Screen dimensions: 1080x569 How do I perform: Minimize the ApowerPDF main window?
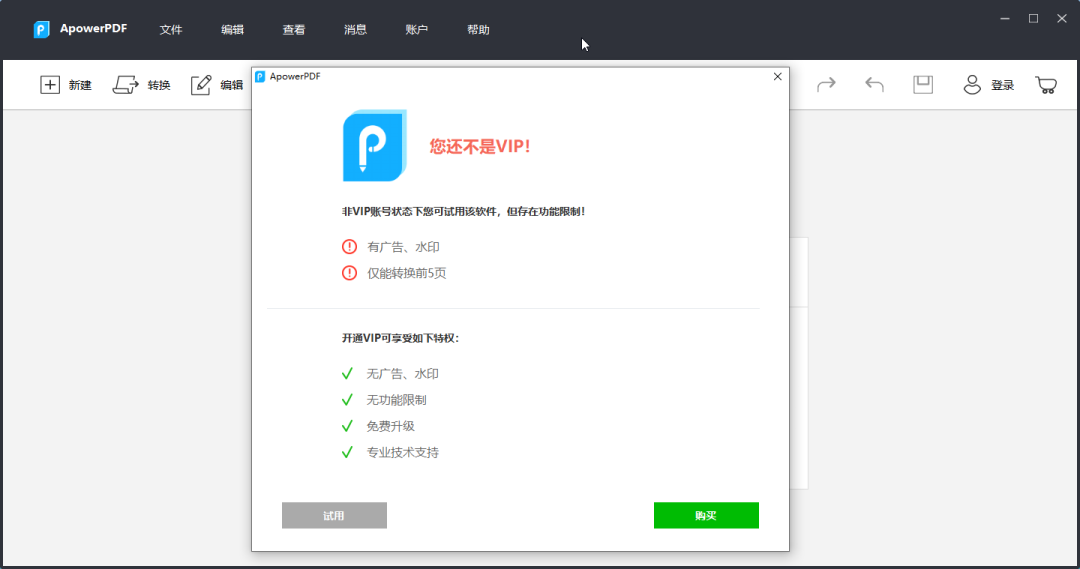click(1005, 19)
